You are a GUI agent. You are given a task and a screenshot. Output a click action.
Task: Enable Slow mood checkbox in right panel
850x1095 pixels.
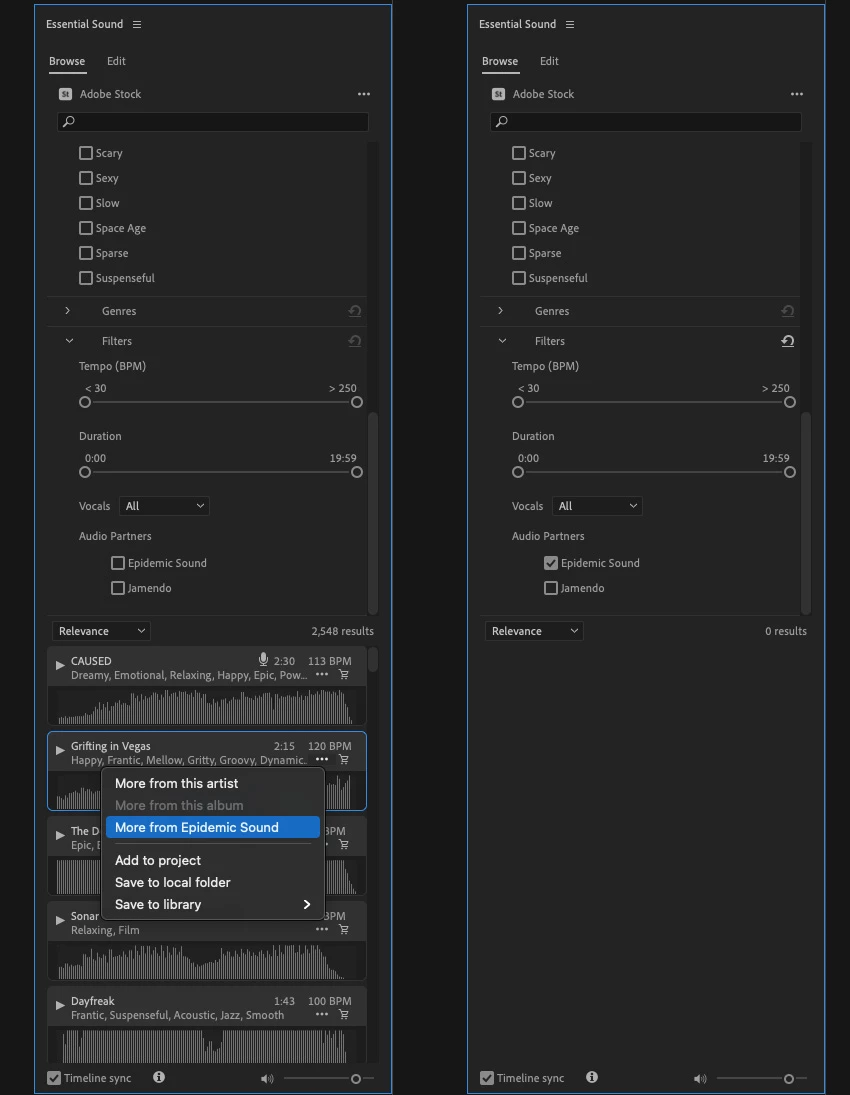tap(519, 203)
